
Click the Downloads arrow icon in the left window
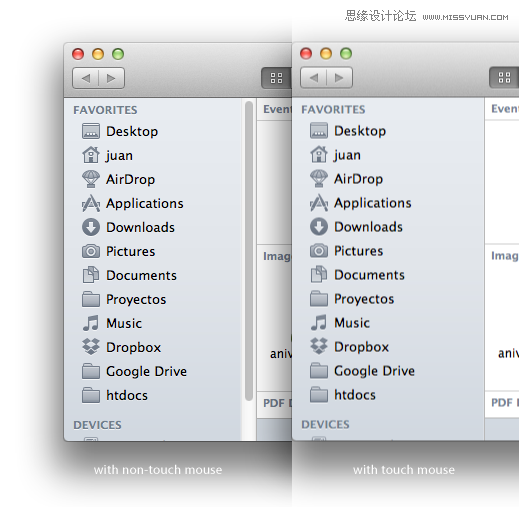pyautogui.click(x=91, y=227)
